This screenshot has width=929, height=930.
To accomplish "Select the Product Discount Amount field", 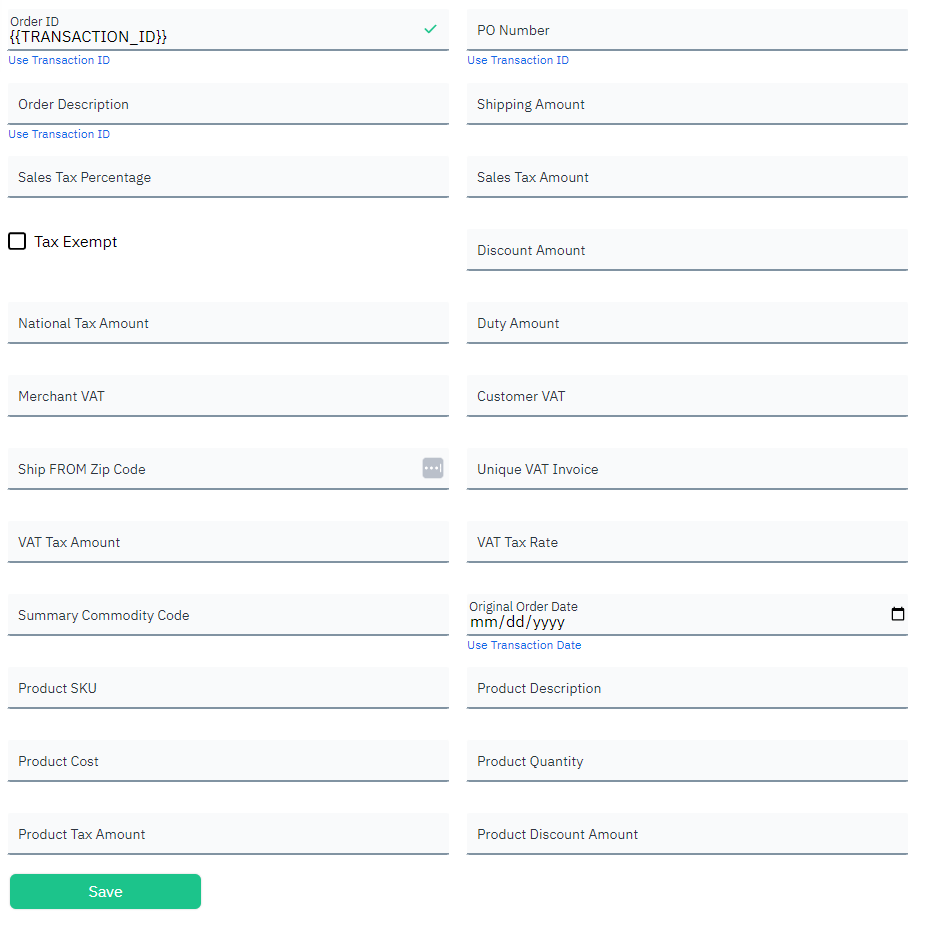I will (x=687, y=834).
